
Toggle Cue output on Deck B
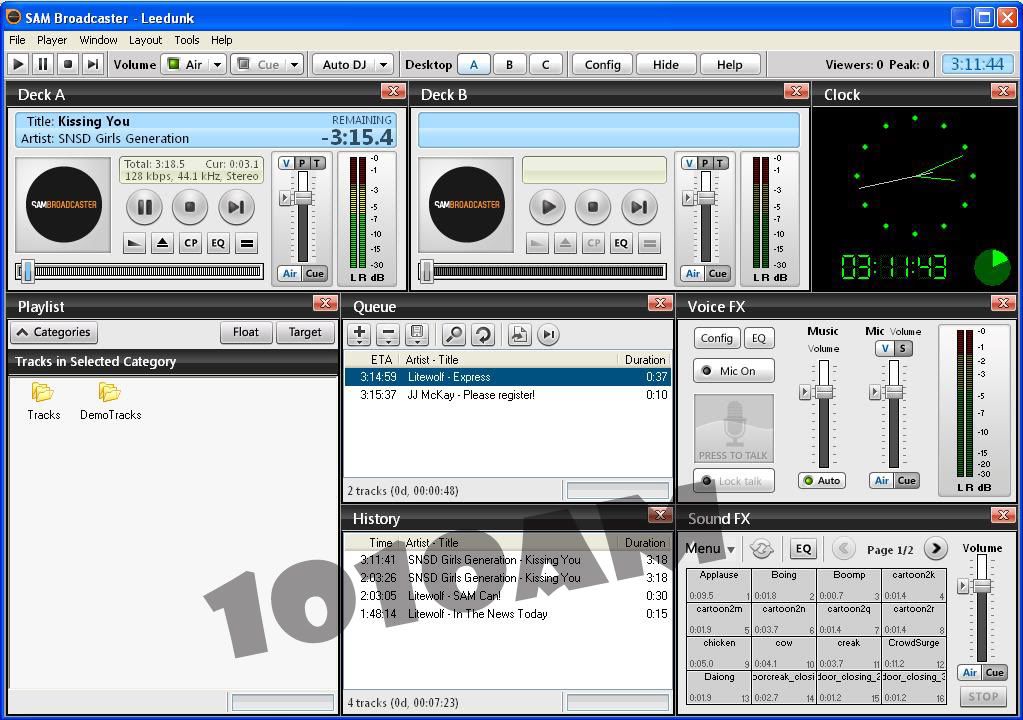pos(718,273)
